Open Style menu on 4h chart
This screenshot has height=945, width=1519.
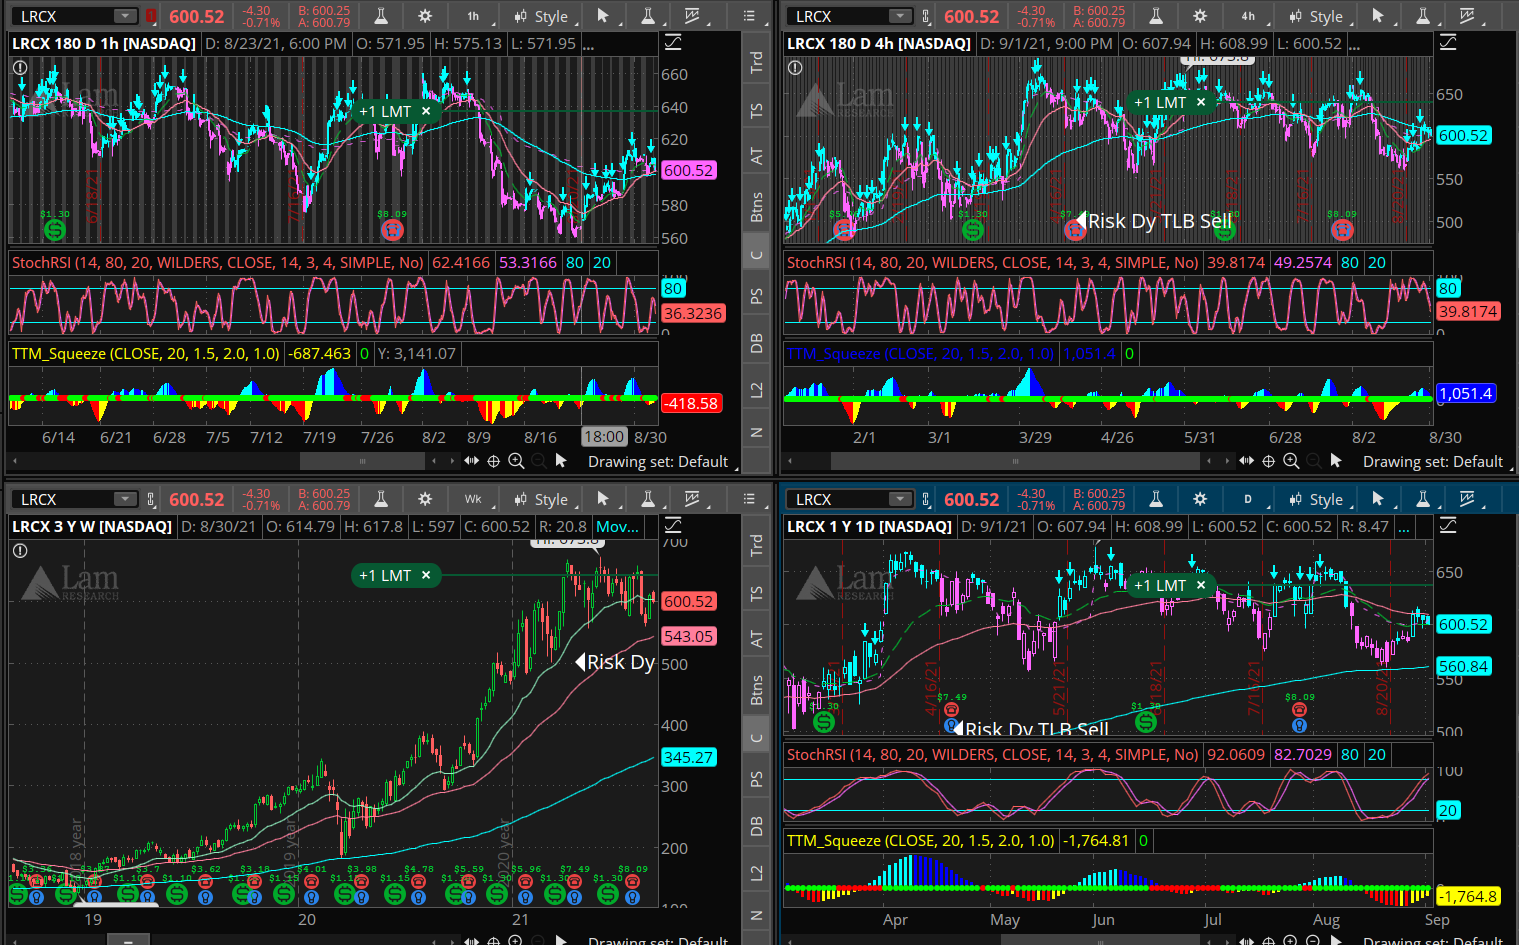tap(1316, 16)
